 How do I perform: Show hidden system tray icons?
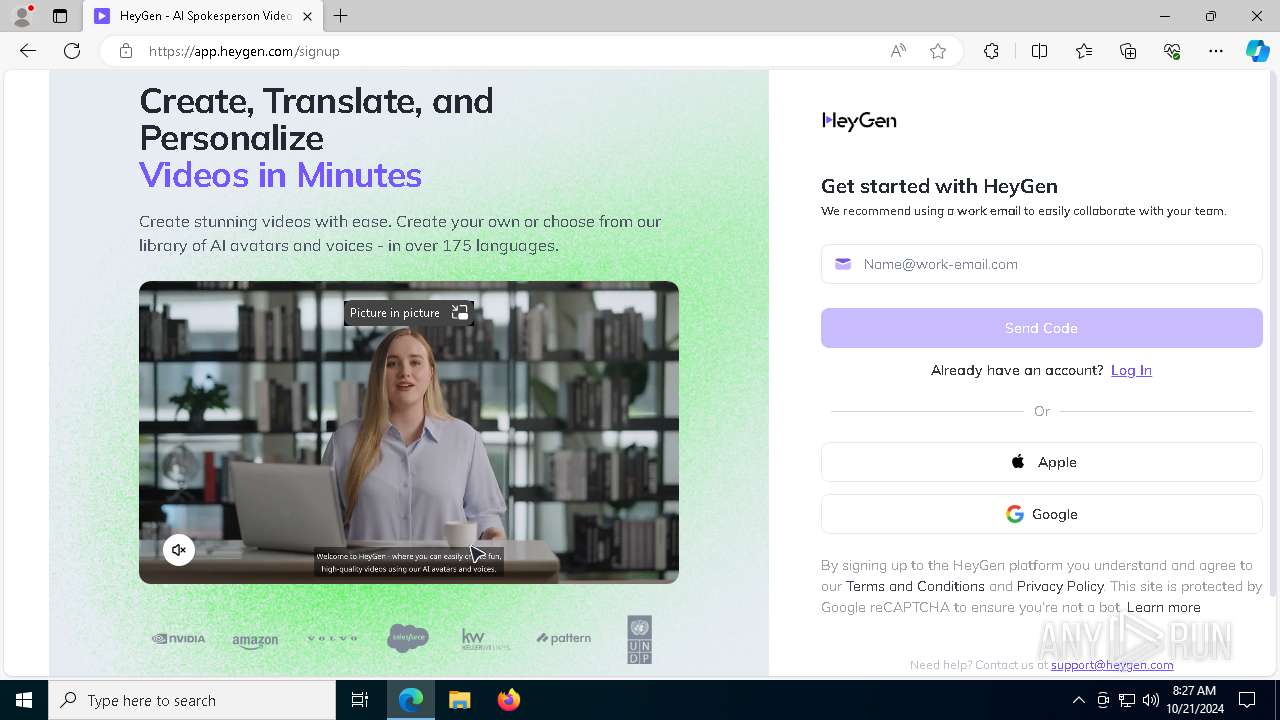coord(1078,700)
